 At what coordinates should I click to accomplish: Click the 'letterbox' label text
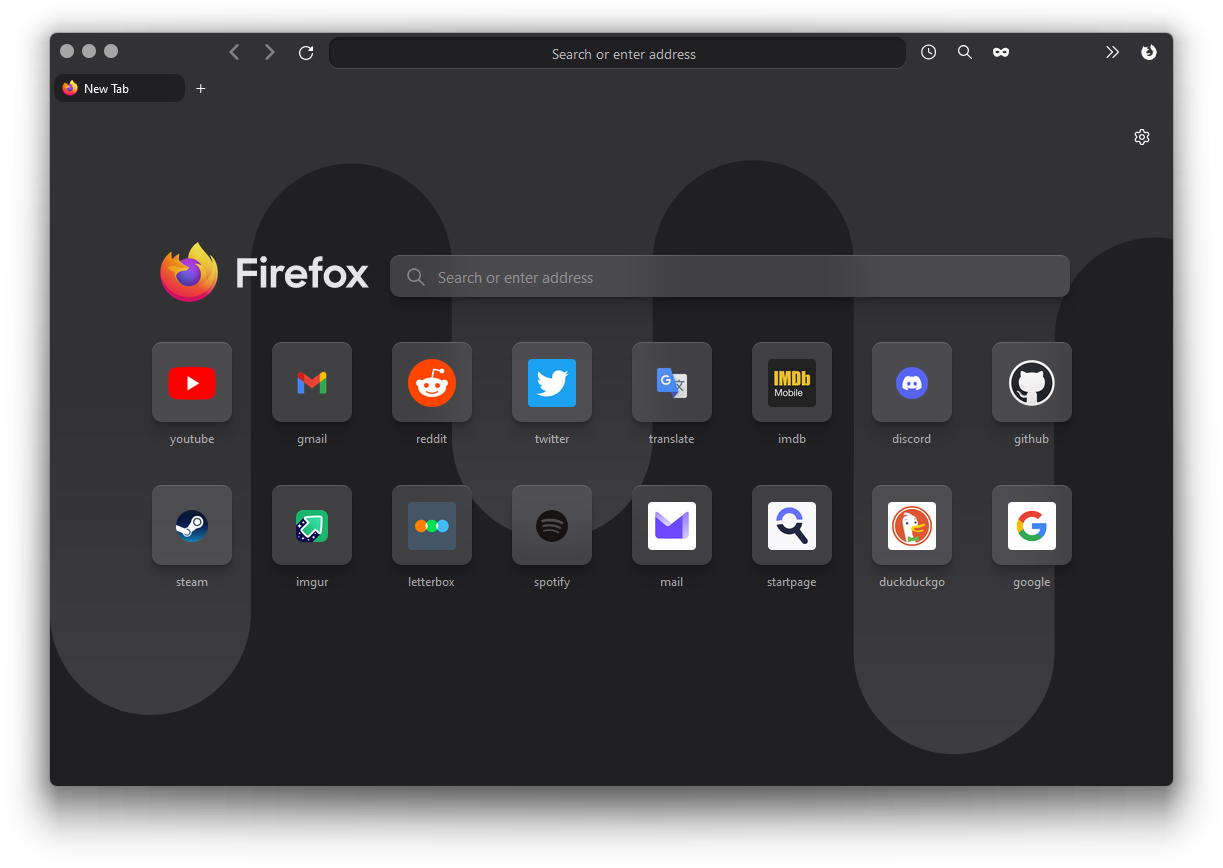click(432, 582)
